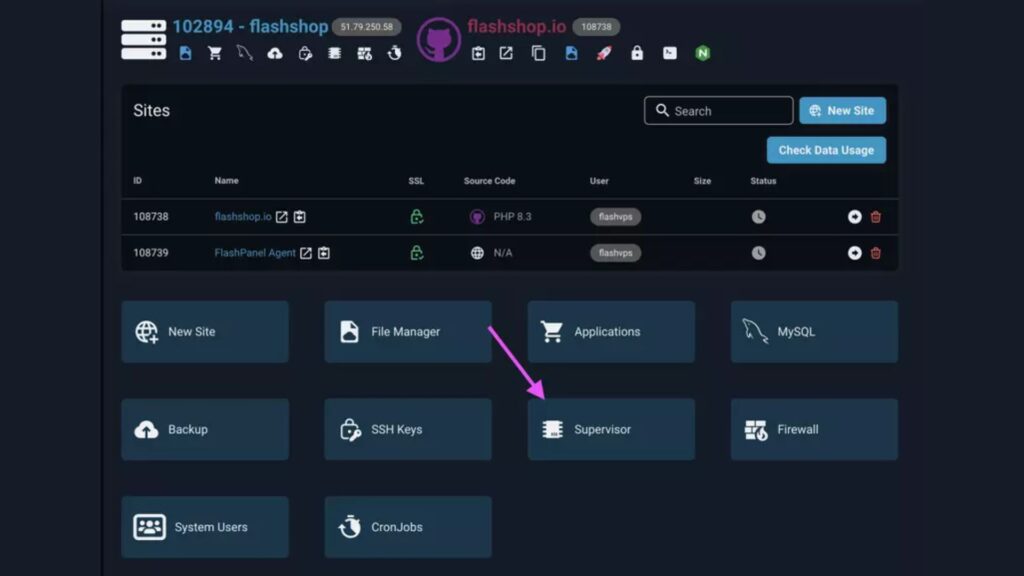Click status clock icon for site 108739
This screenshot has height=576, width=1024.
pos(758,253)
